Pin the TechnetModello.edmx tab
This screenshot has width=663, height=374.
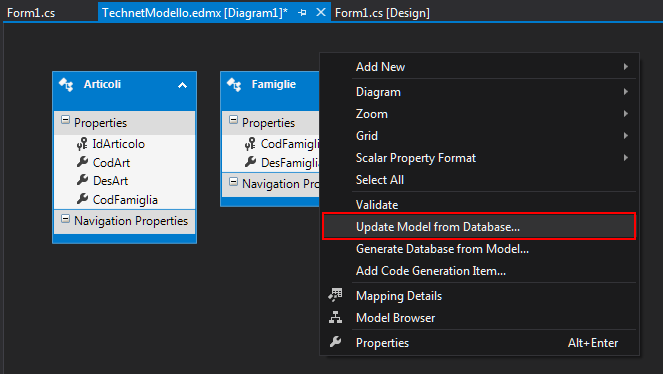[x=302, y=13]
